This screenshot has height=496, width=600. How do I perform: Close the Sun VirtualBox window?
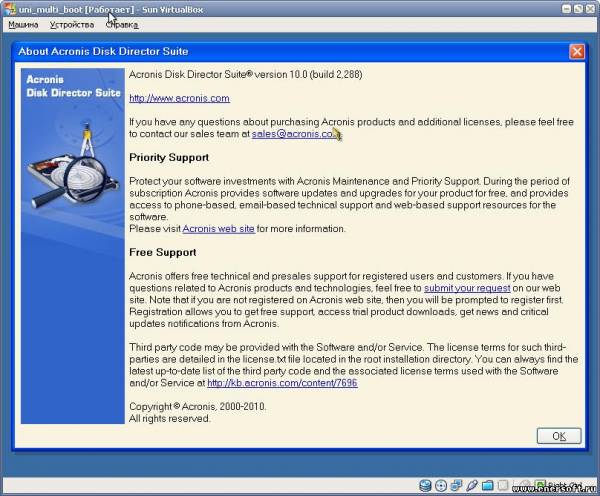pos(590,9)
